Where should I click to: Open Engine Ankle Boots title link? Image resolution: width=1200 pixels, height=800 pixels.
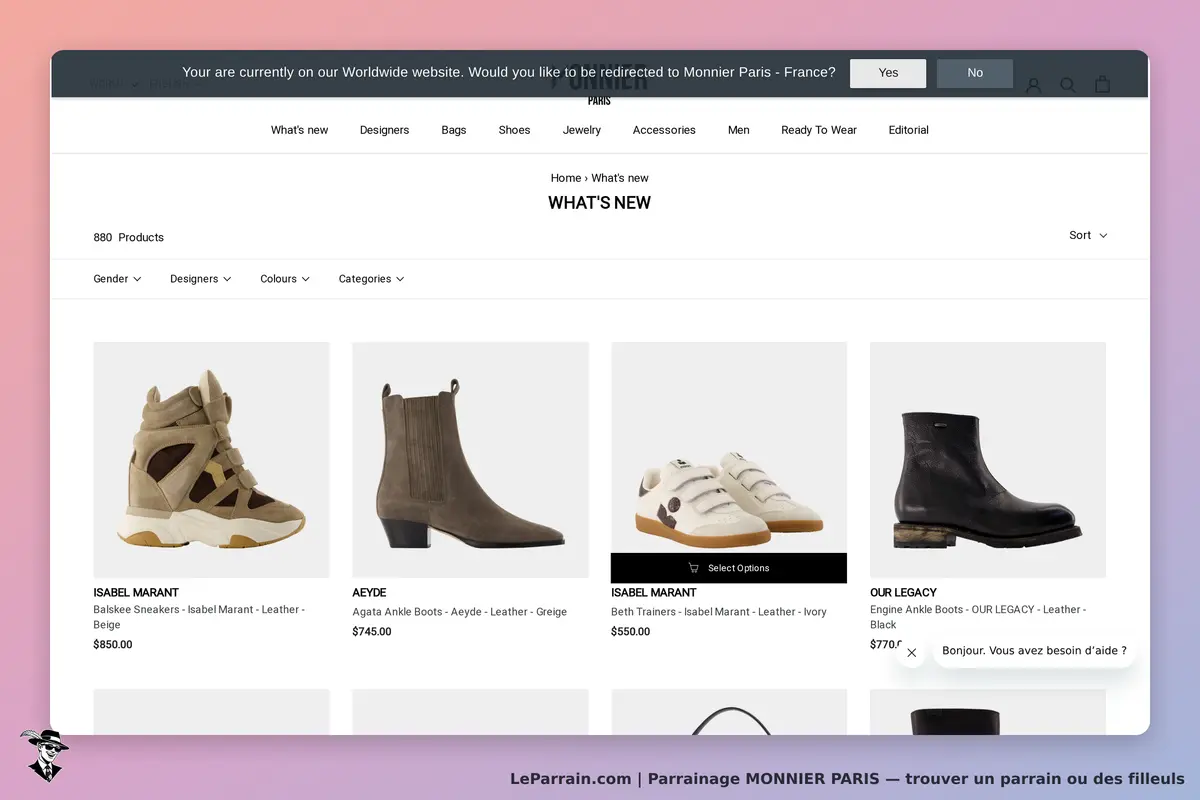point(978,617)
